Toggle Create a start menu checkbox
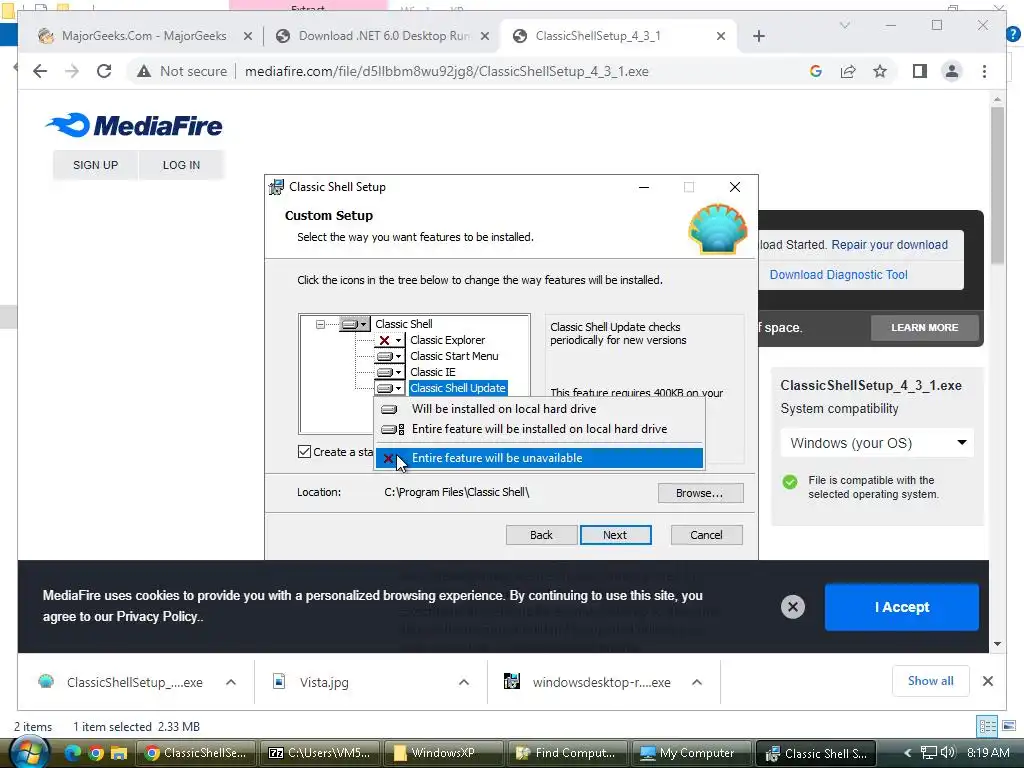Screen dimensions: 1024x768 (304, 451)
